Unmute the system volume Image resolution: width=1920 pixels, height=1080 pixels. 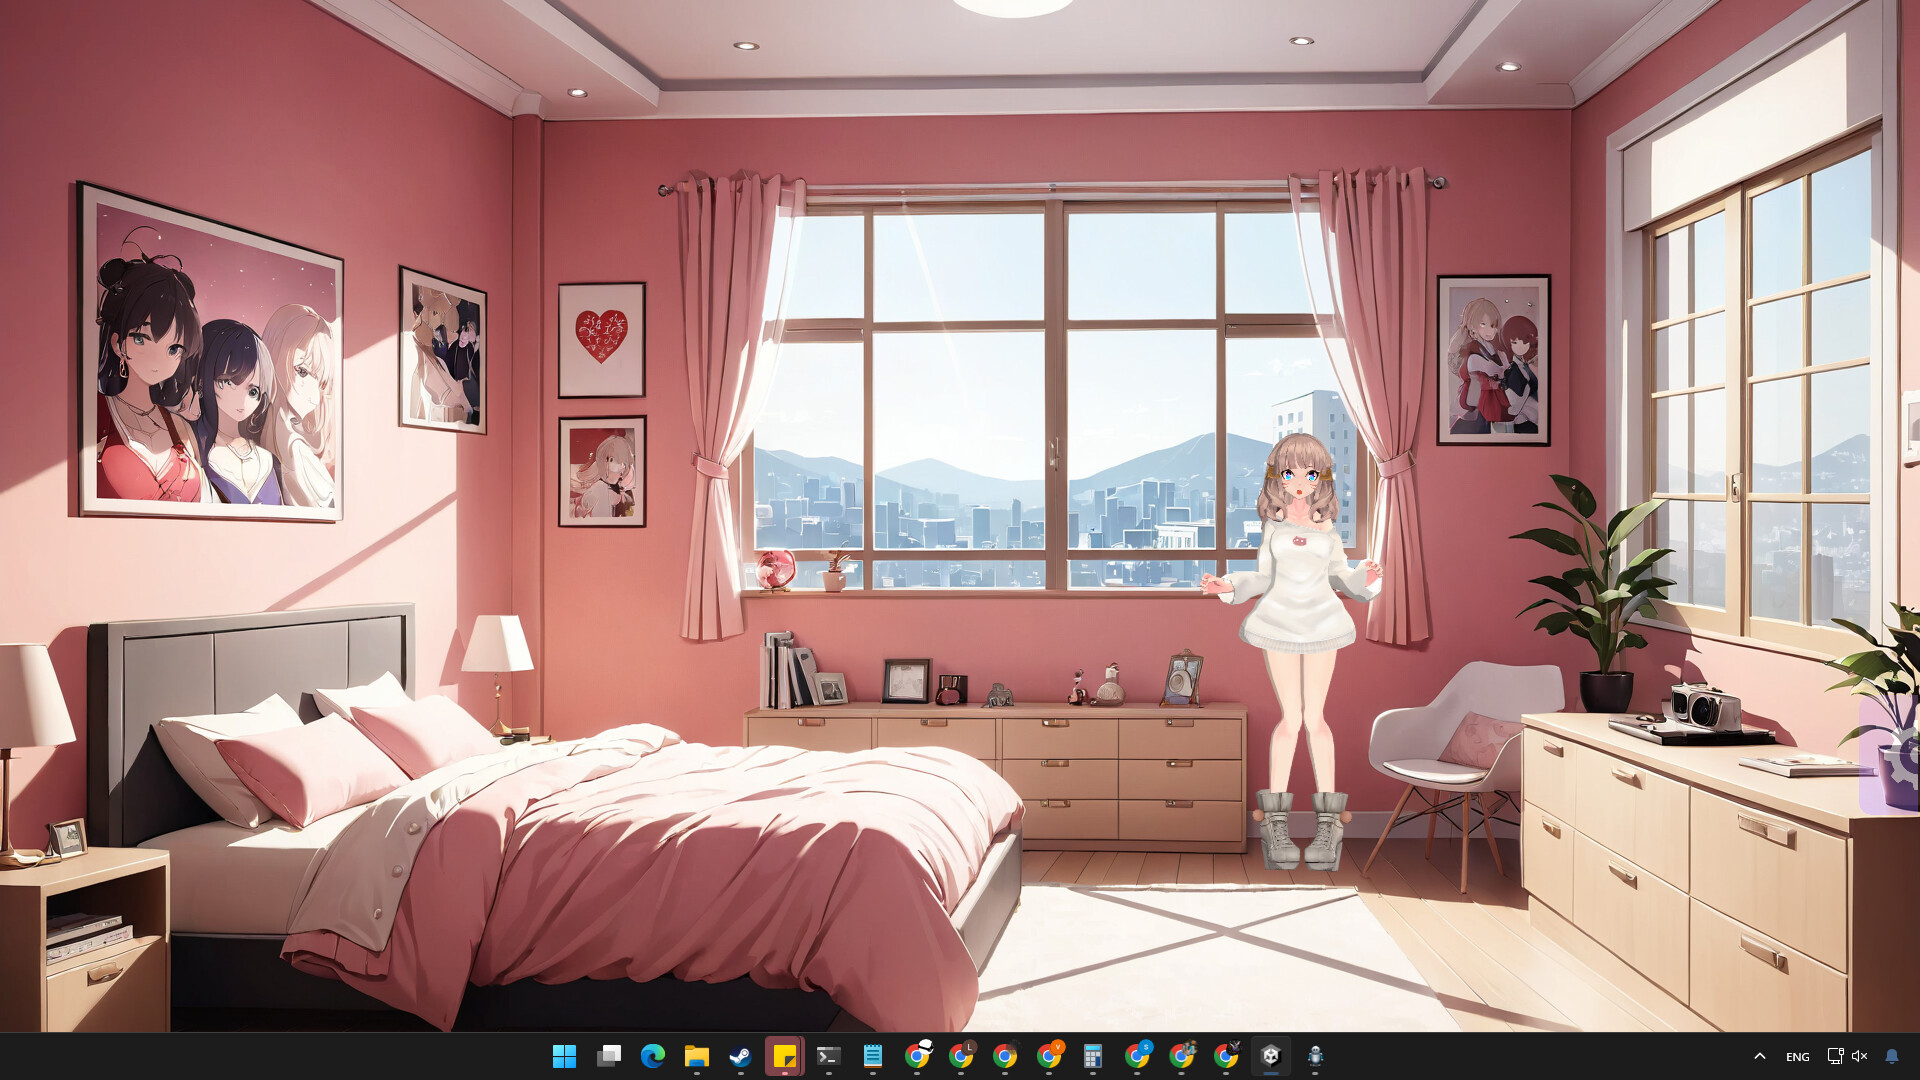[1860, 1056]
